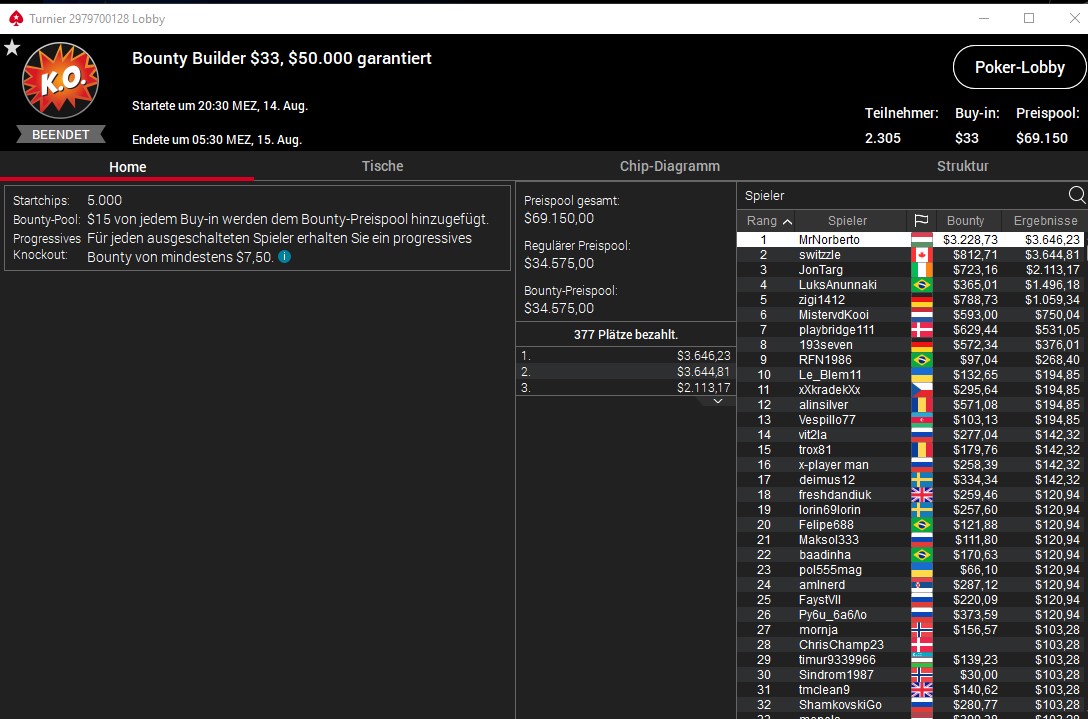Viewport: 1088px width, 719px height.
Task: Click the Spieler search field
Action: pos(902,196)
